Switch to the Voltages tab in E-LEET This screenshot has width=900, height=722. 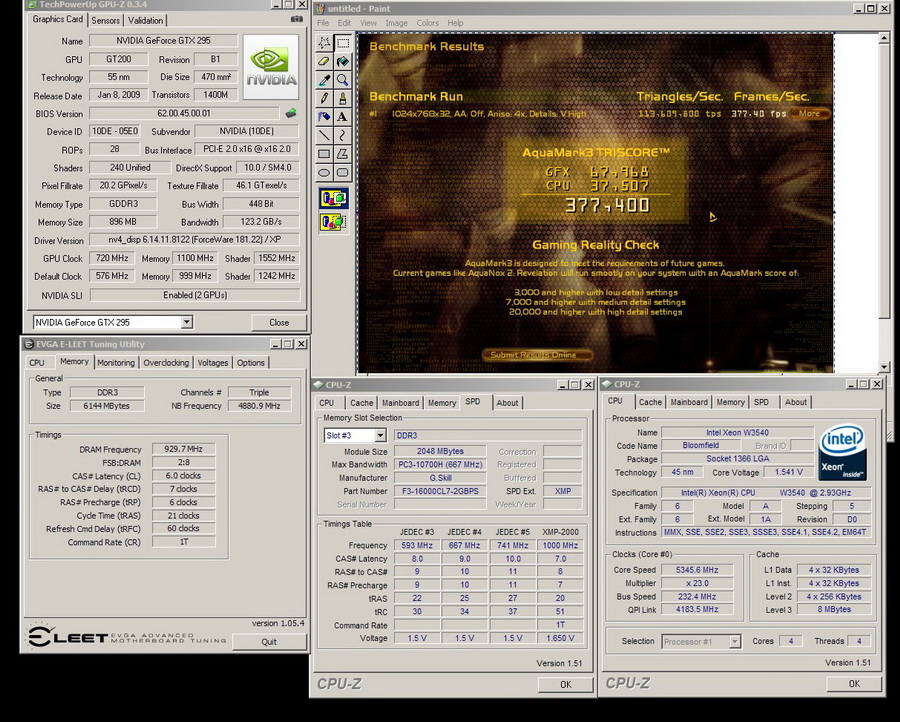pyautogui.click(x=213, y=363)
